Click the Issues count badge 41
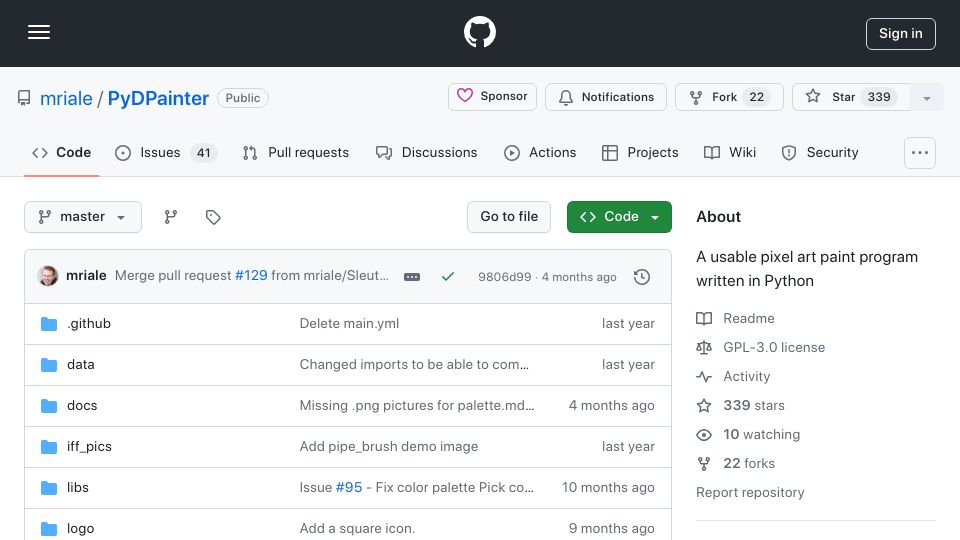The width and height of the screenshot is (960, 540). [203, 152]
